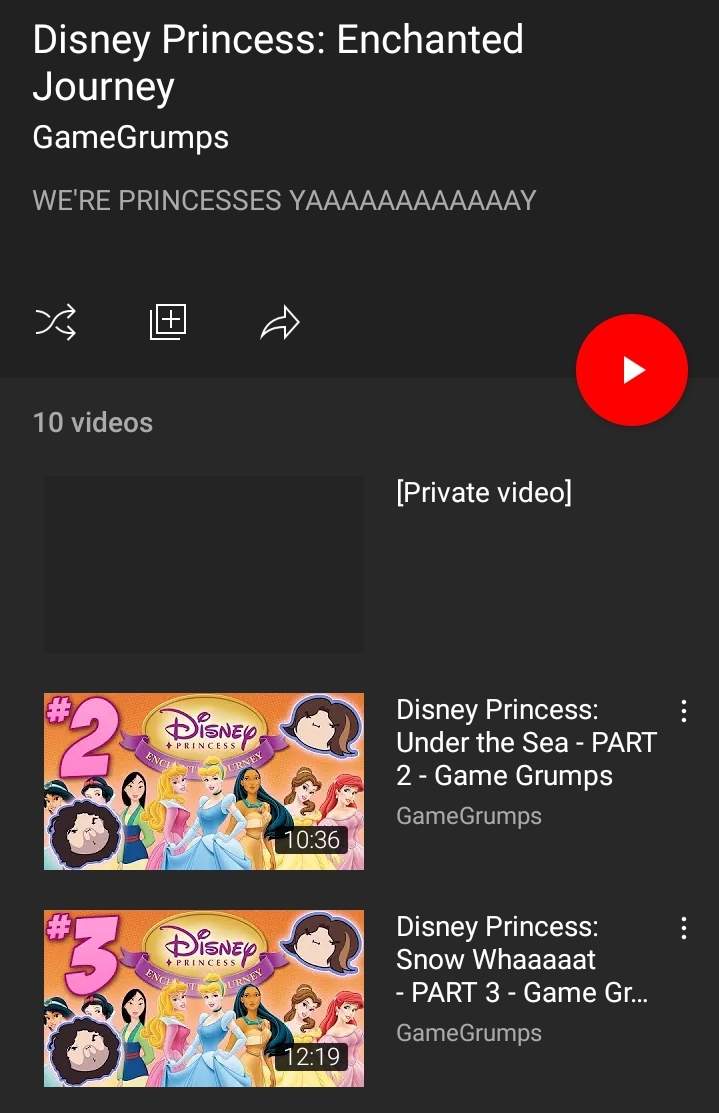This screenshot has height=1113, width=719.
Task: Tap the 10 videos count label
Action: [x=93, y=422]
